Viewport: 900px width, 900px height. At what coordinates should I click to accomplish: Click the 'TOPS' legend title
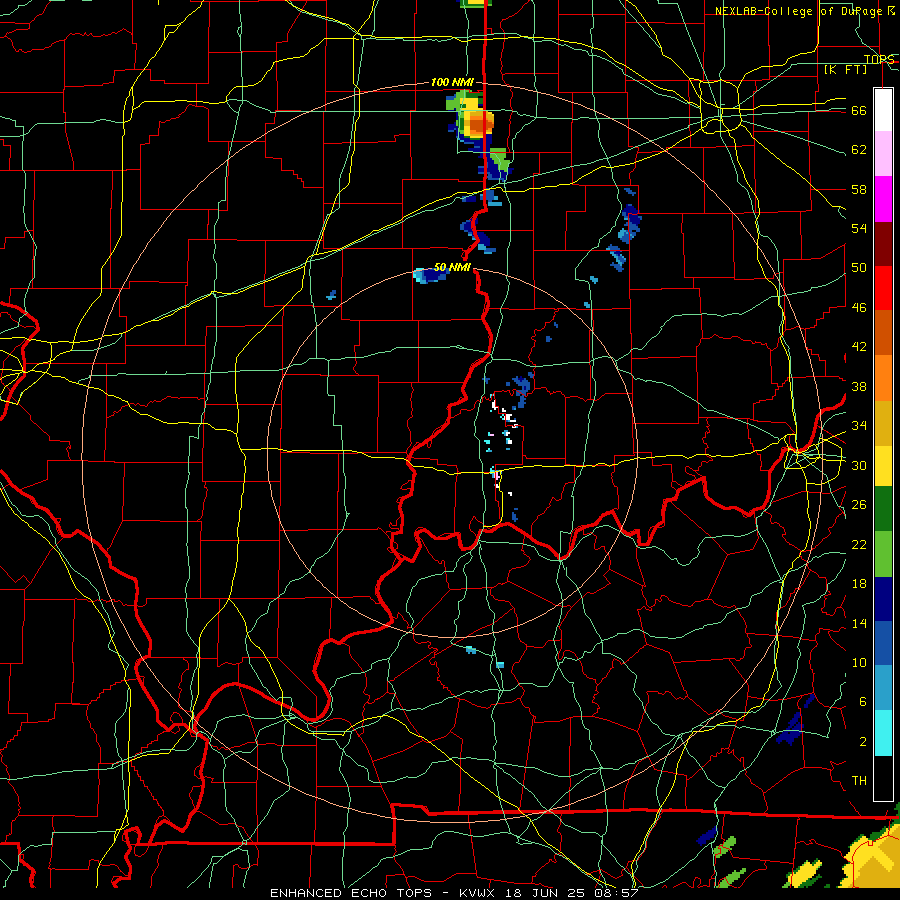pos(879,59)
